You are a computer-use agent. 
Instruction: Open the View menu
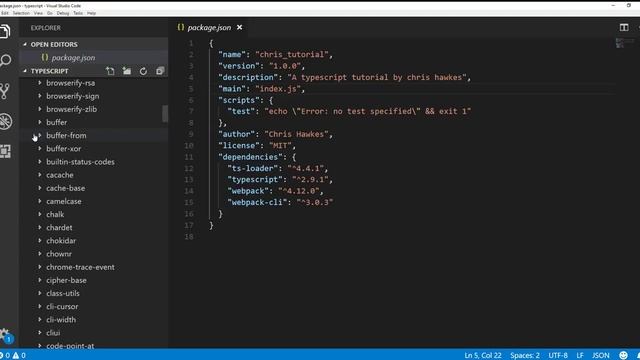38,13
